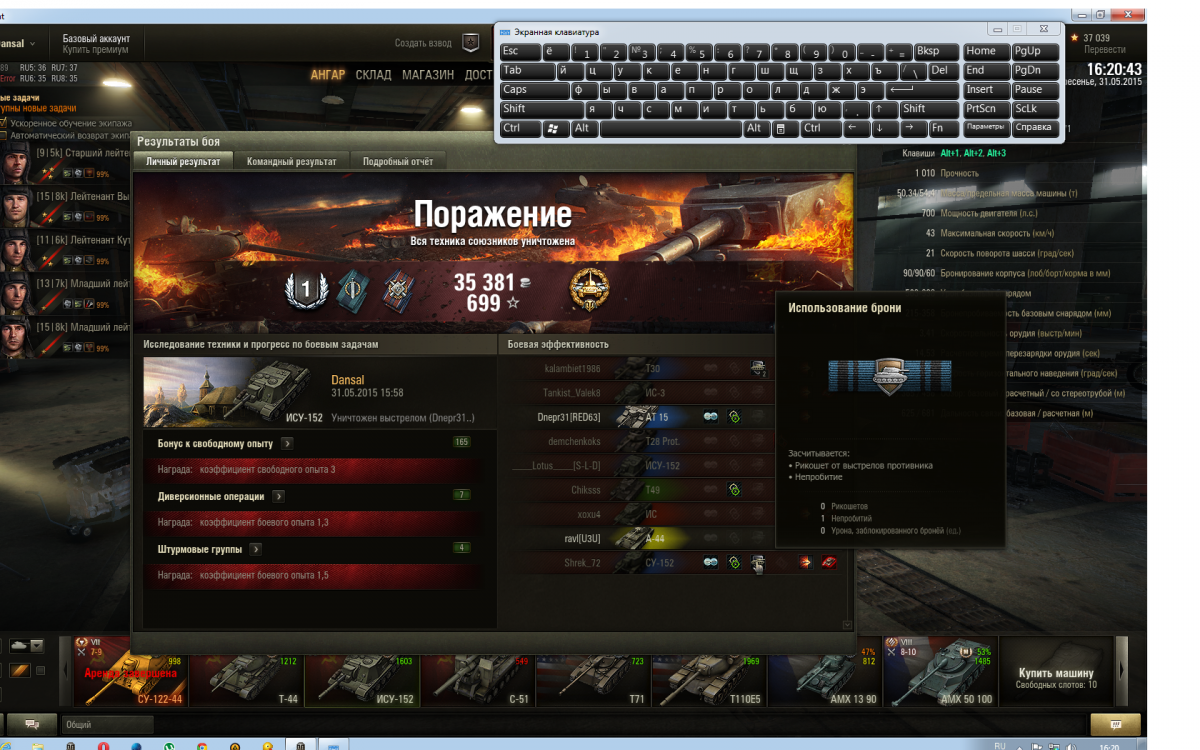
Task: Click Перевести gold conversion link
Action: click(1104, 49)
